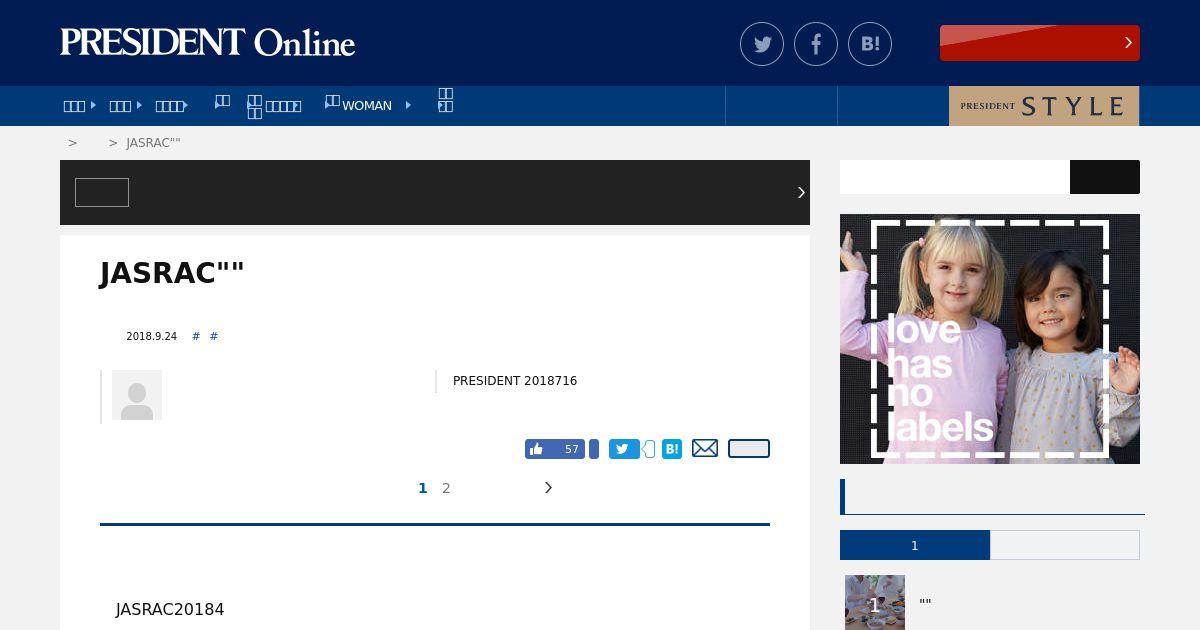This screenshot has width=1200, height=630.
Task: Click the red header banner button
Action: [1040, 43]
